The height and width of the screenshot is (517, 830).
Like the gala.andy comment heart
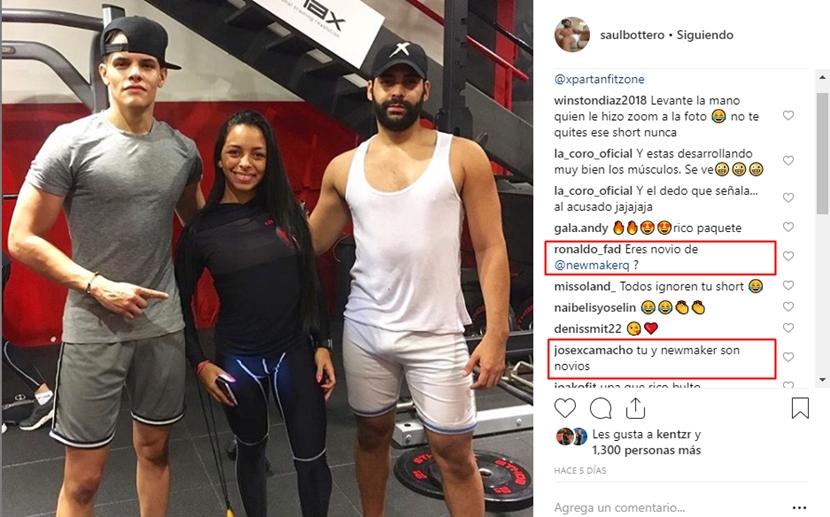(788, 226)
